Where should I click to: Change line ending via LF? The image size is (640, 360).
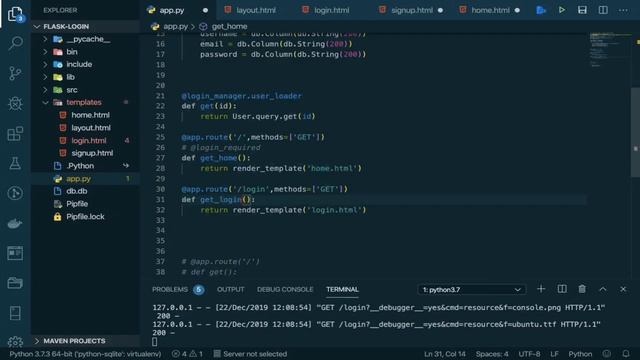[x=554, y=354]
